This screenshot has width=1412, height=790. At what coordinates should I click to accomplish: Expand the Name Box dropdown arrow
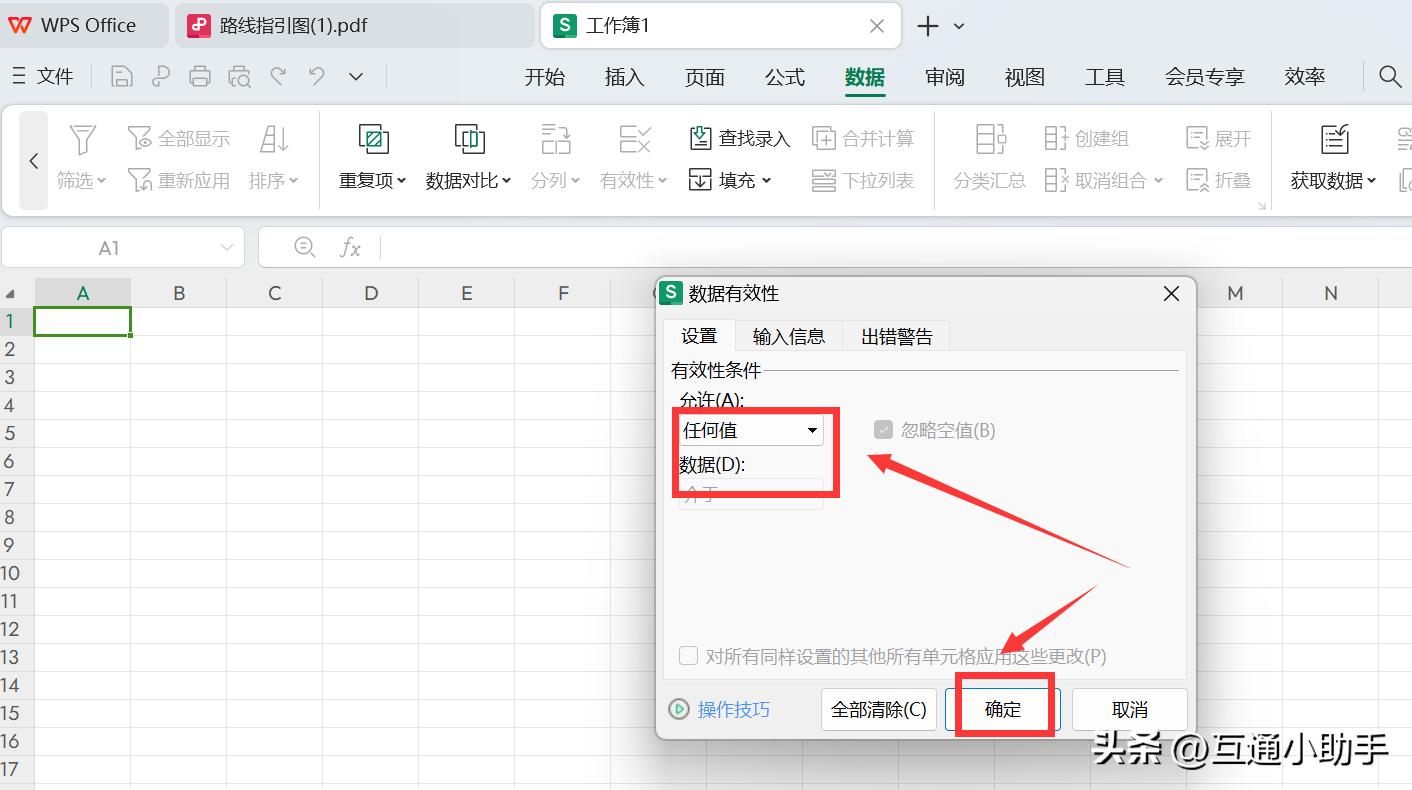[227, 248]
